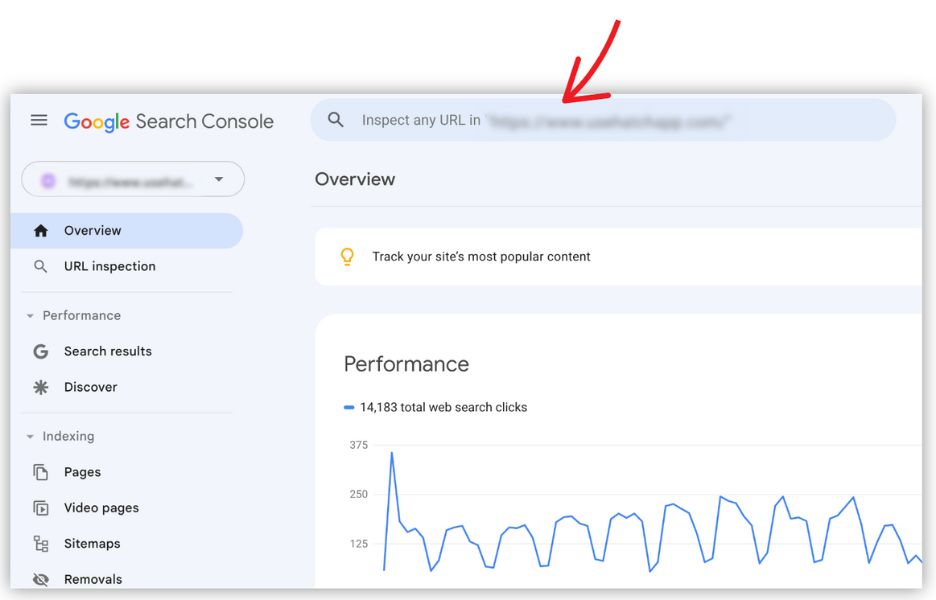
Task: Click the Removals crossed-eye icon
Action: tap(41, 579)
